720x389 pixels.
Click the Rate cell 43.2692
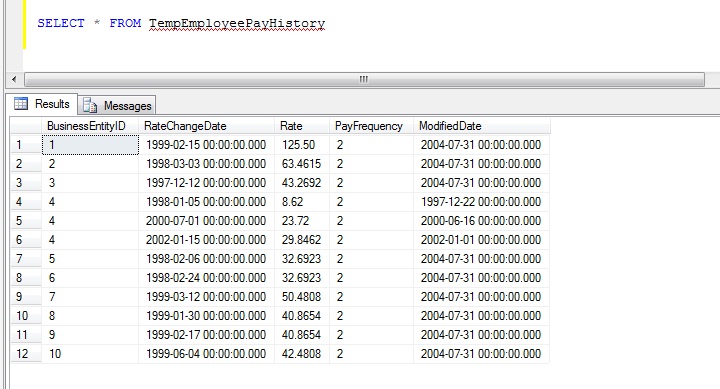coord(302,183)
